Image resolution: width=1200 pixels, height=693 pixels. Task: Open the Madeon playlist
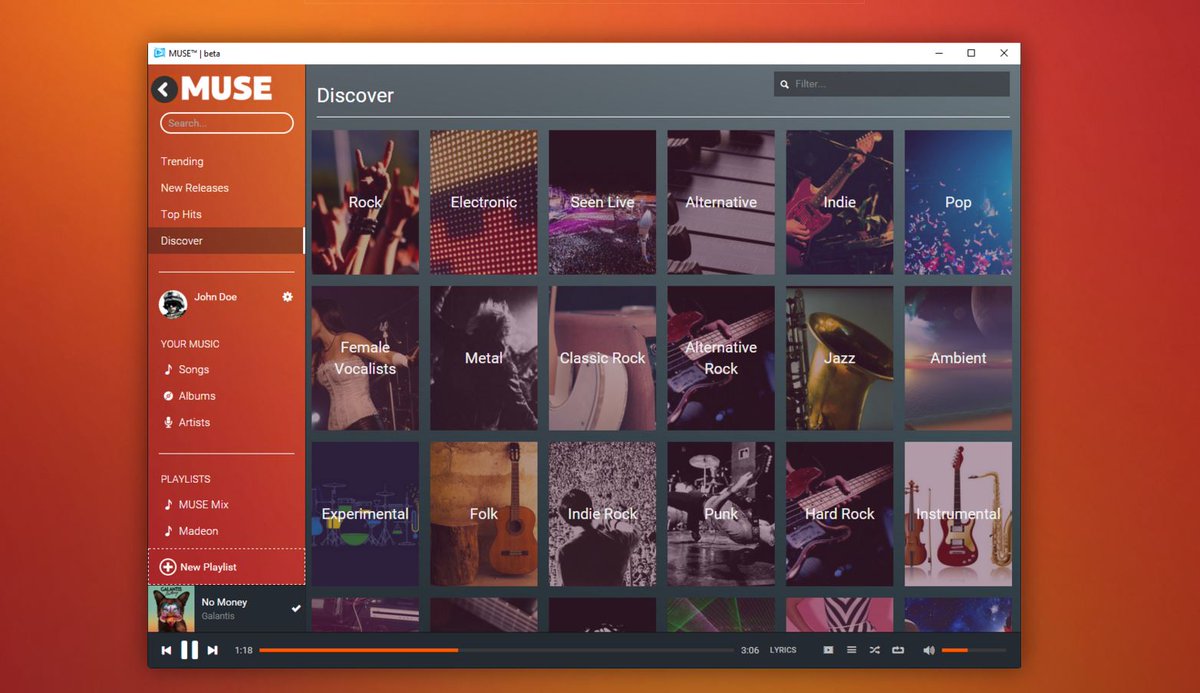point(198,531)
